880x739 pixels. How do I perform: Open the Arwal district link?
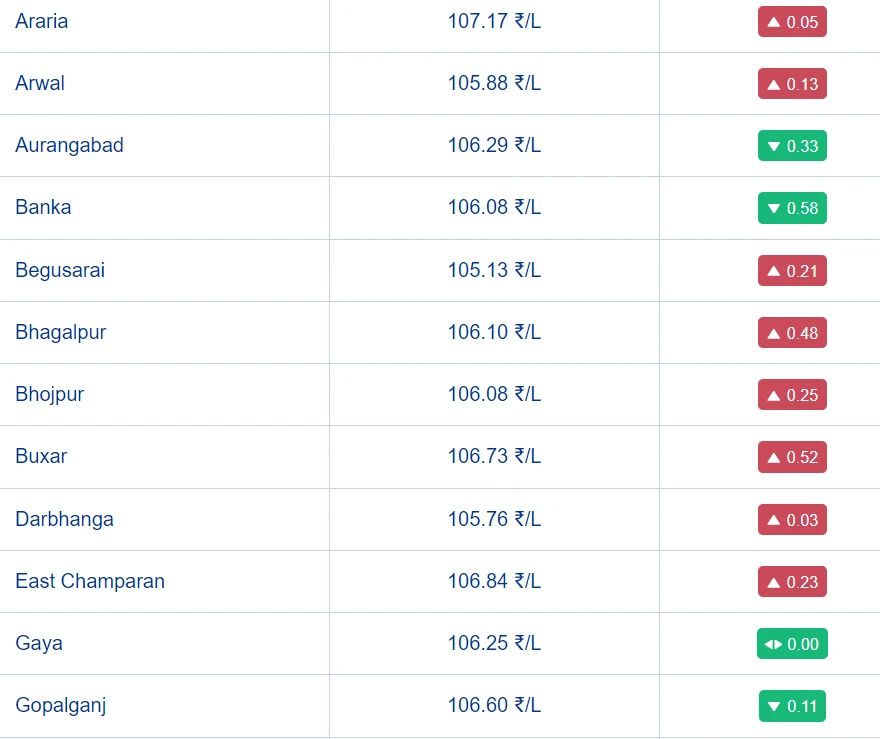tap(40, 83)
